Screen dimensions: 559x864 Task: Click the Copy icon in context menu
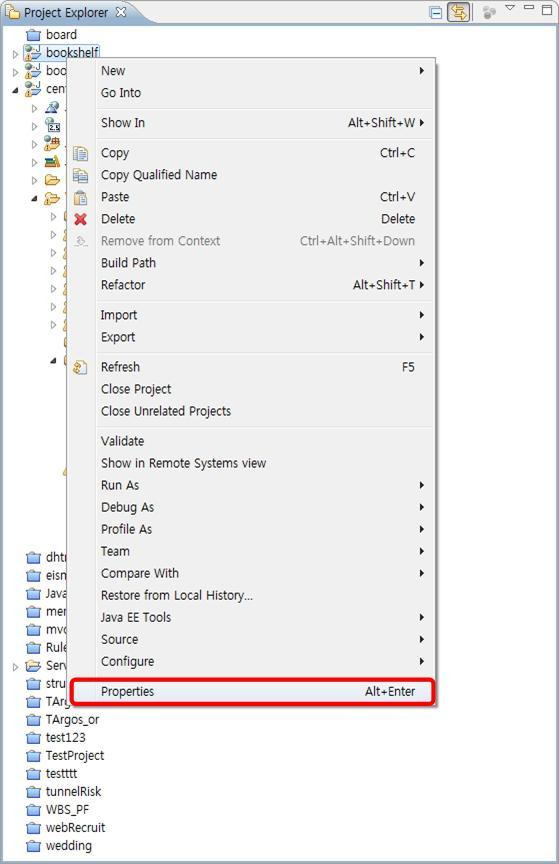(80, 153)
